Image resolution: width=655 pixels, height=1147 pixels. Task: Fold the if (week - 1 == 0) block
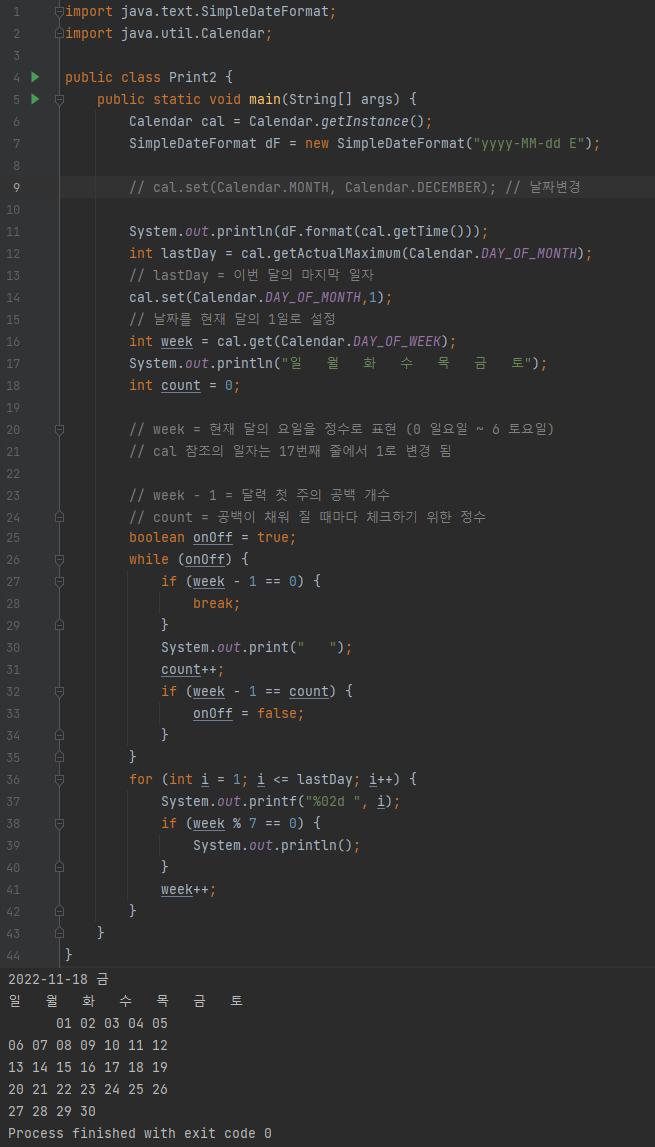[59, 582]
